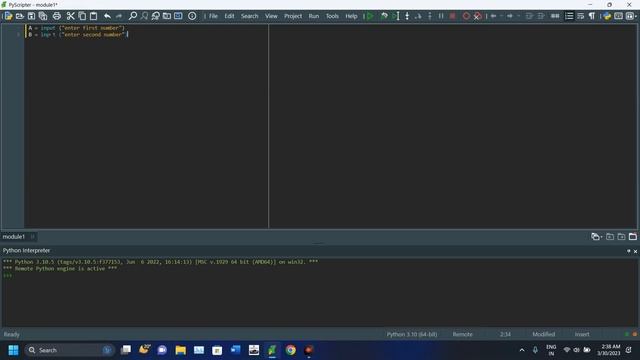Open Google Chrome from taskbar

pyautogui.click(x=291, y=350)
